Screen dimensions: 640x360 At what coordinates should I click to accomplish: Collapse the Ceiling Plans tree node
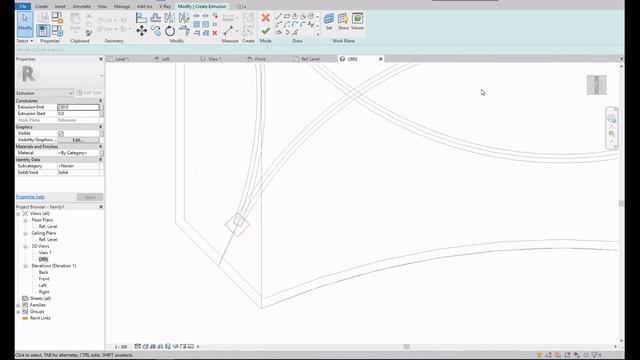click(25, 233)
